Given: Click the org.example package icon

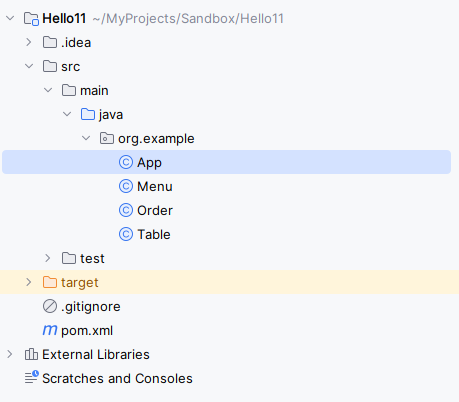Looking at the screenshot, I should 107,138.
